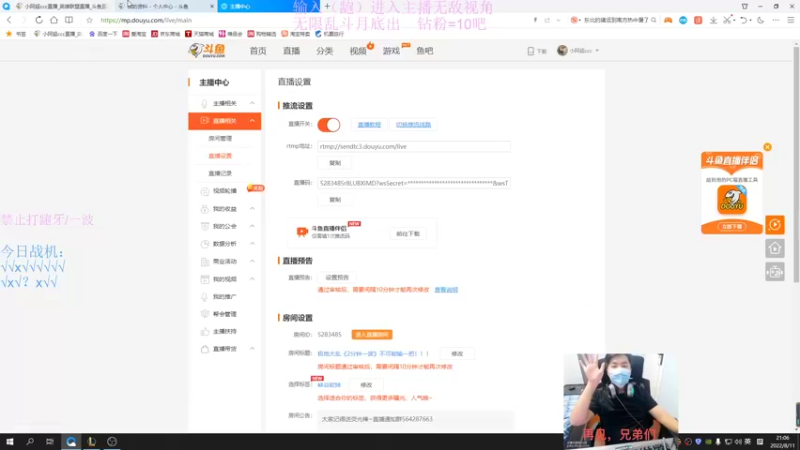
Task: Open the 查看说明 link
Action: coord(446,290)
